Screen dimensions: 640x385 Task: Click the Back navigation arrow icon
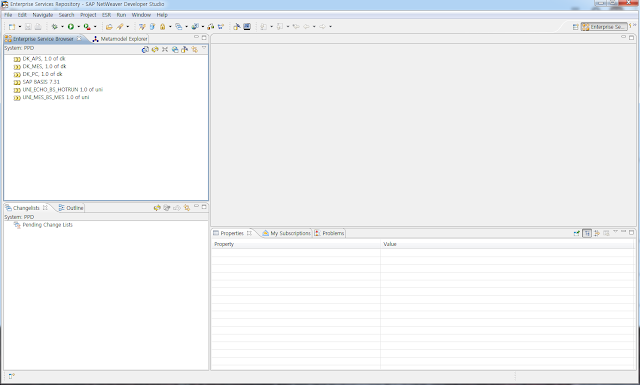pyautogui.click(x=306, y=27)
